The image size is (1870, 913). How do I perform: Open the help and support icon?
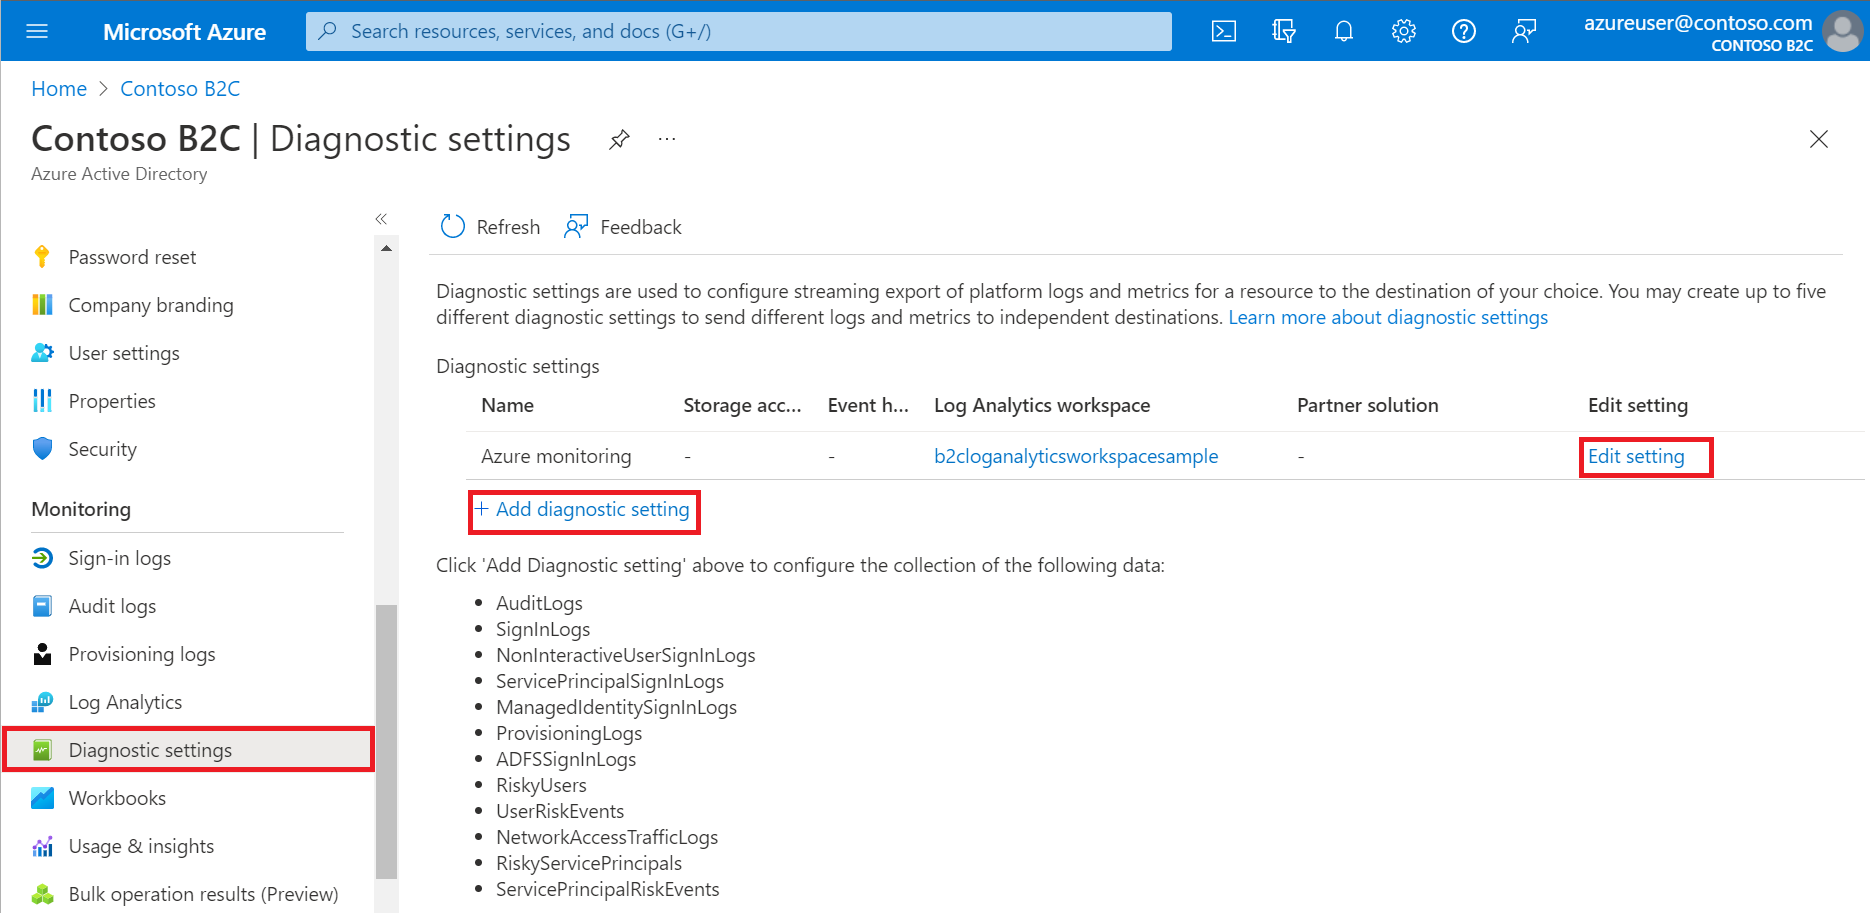[x=1463, y=31]
